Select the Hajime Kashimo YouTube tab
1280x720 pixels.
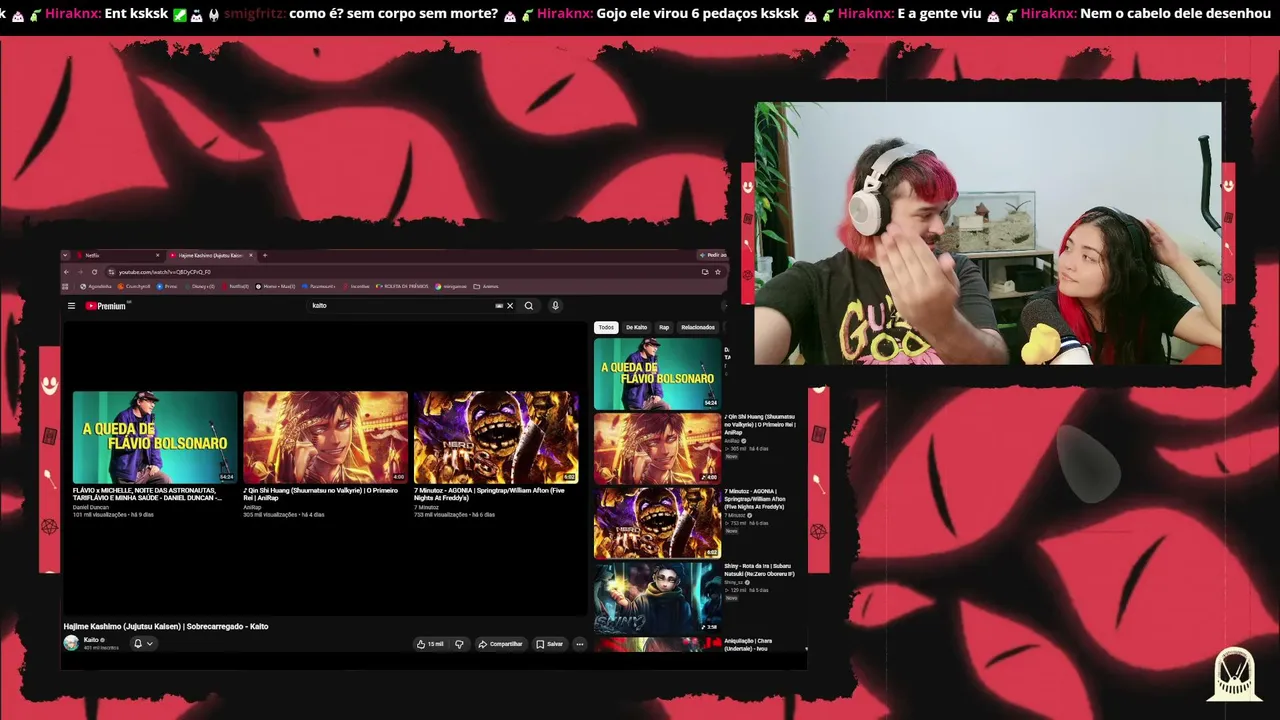(x=211, y=256)
